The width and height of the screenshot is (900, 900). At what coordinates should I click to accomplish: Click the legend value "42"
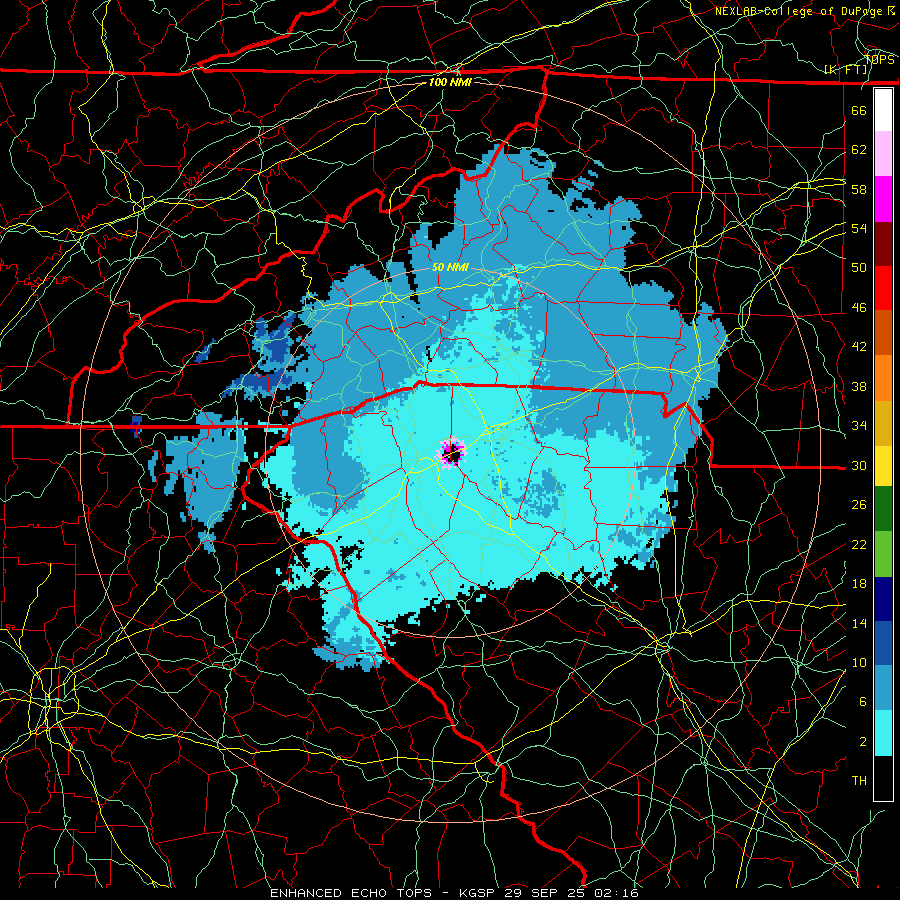click(x=859, y=347)
